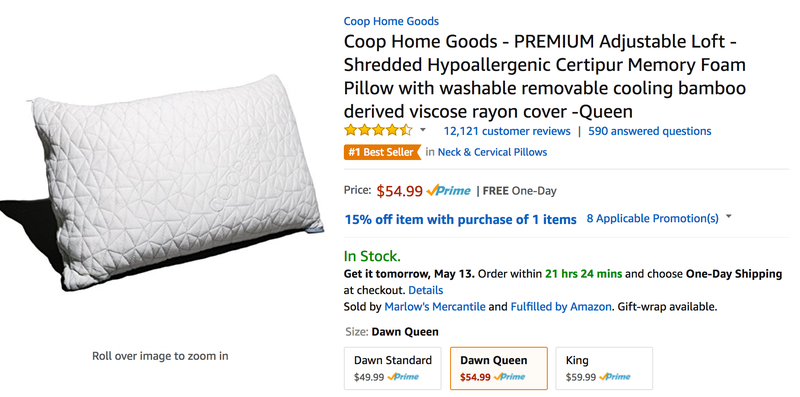The image size is (800, 397).
Task: Select the Dawn Queen size option
Action: (498, 368)
